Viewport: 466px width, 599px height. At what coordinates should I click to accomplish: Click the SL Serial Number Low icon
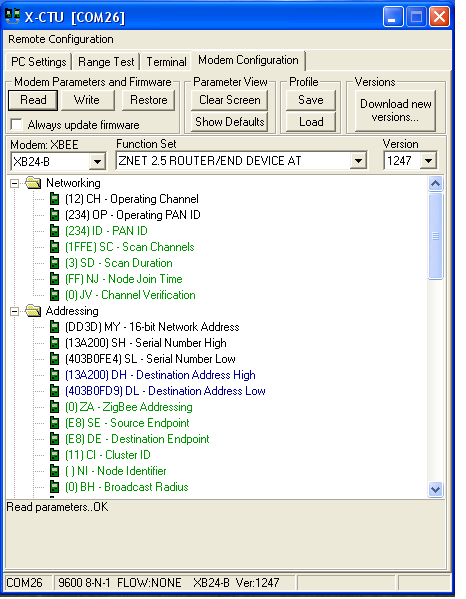pos(55,359)
